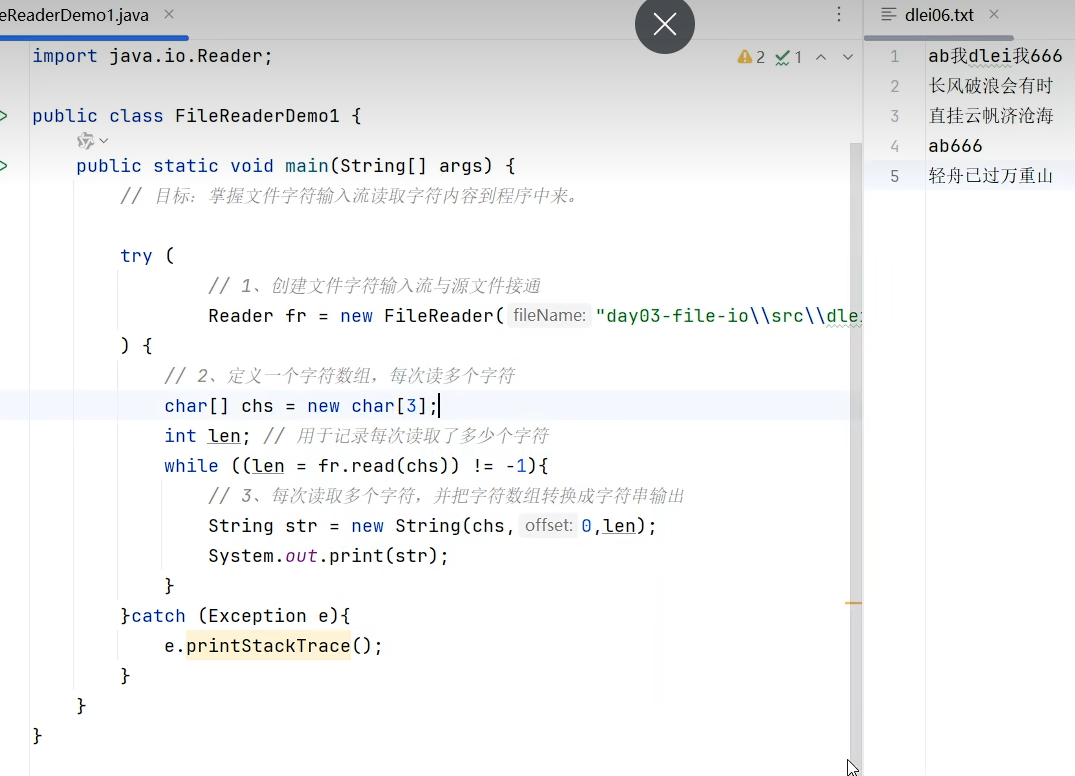Click line number 1 in dlei06.txt gutter
The height and width of the screenshot is (776, 1075).
click(895, 56)
